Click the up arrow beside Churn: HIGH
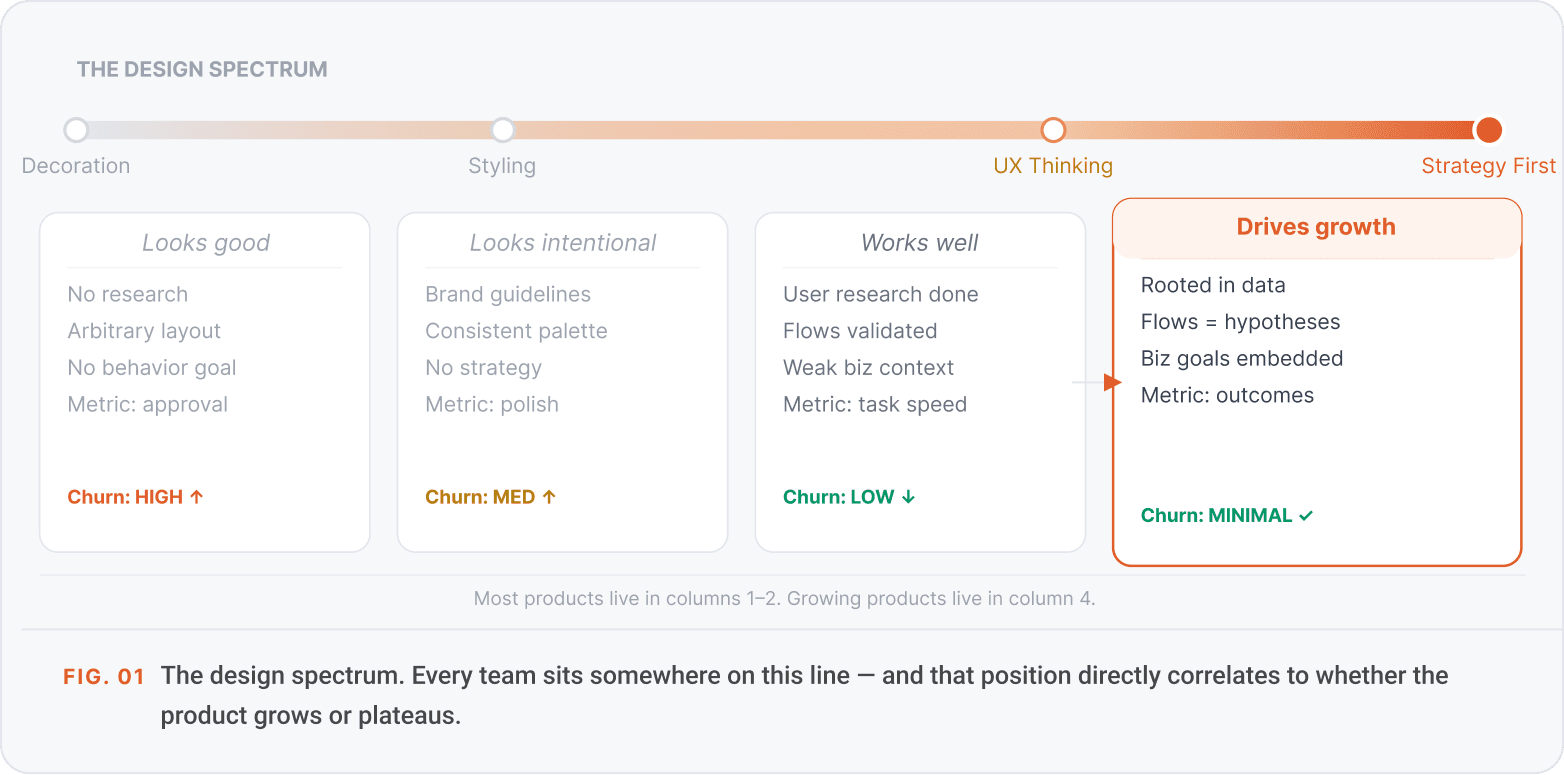 tap(197, 497)
